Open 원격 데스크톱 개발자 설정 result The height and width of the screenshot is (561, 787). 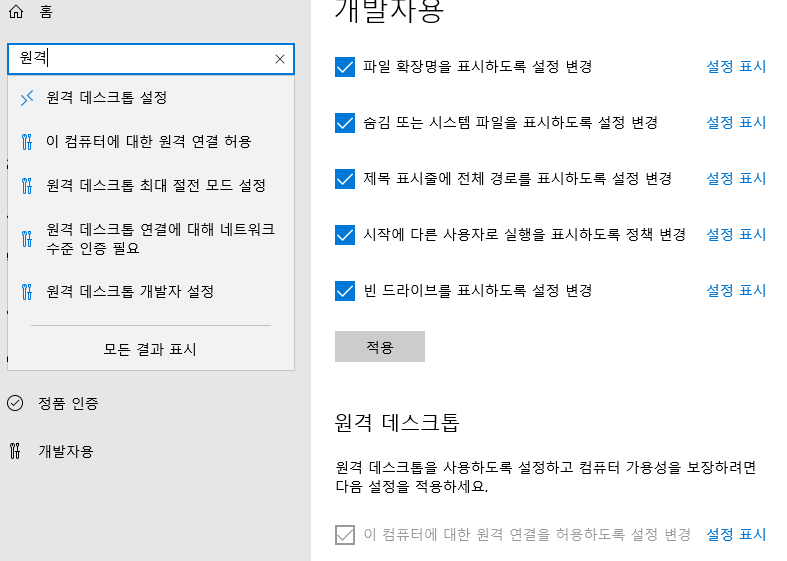click(151, 292)
